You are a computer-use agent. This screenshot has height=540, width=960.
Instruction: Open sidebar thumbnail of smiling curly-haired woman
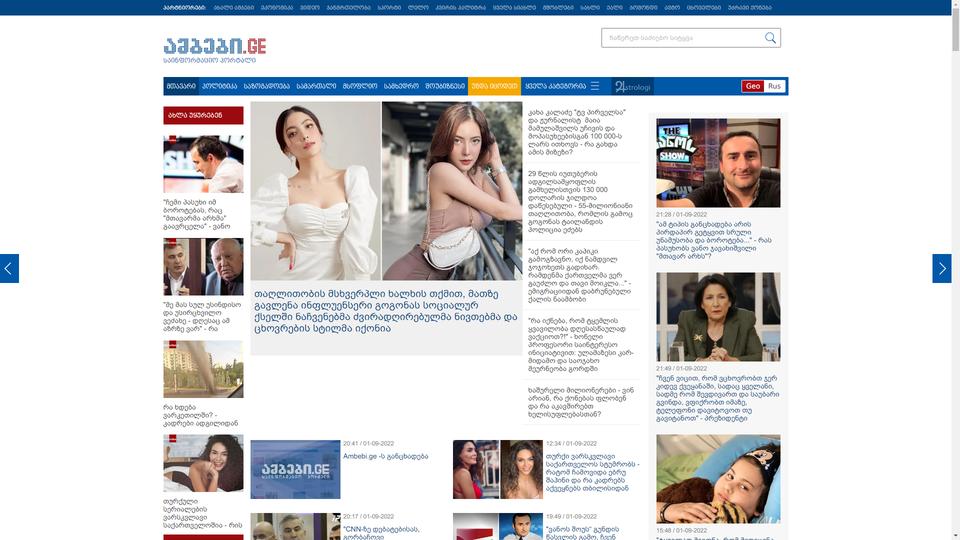click(x=203, y=463)
